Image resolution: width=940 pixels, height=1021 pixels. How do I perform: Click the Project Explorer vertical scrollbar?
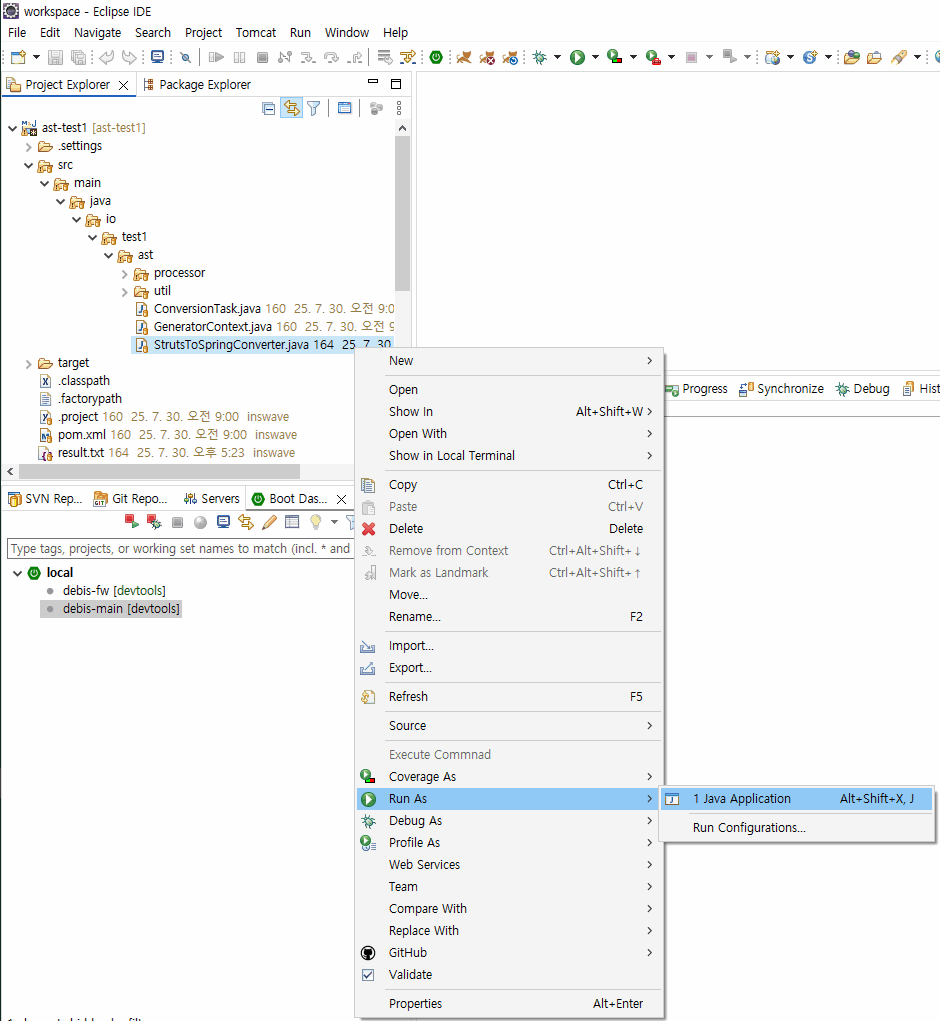coord(402,214)
